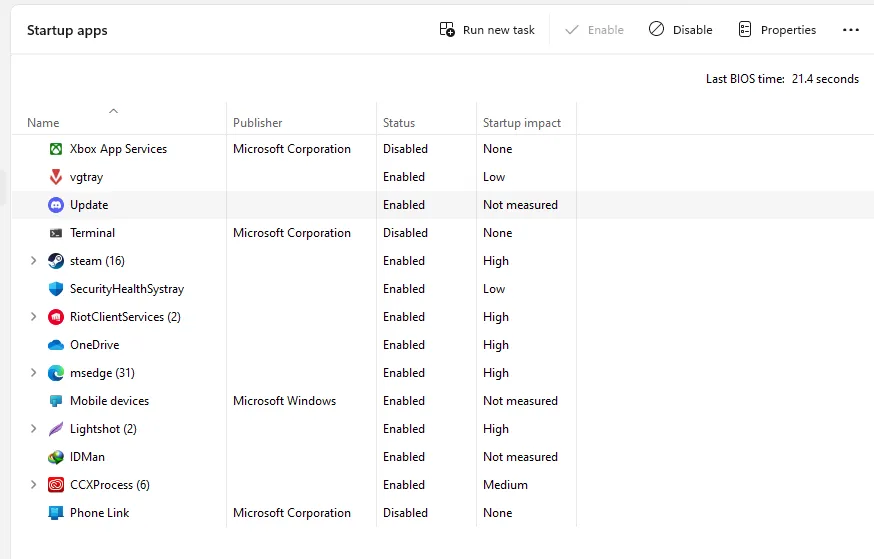Expand the Lightshot (2) group
The image size is (874, 559).
tap(33, 429)
